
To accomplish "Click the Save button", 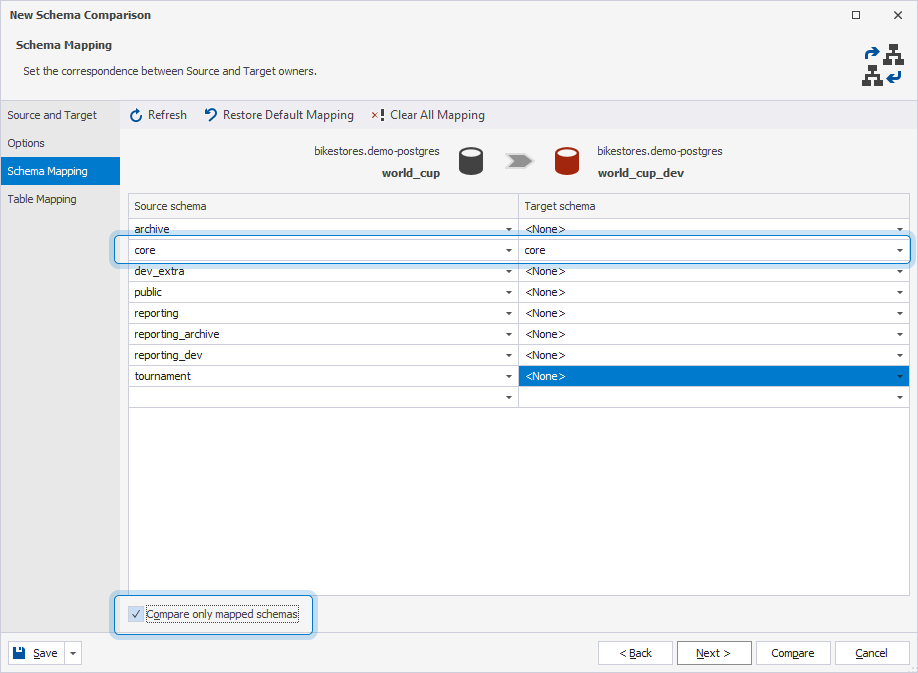I will 36,653.
